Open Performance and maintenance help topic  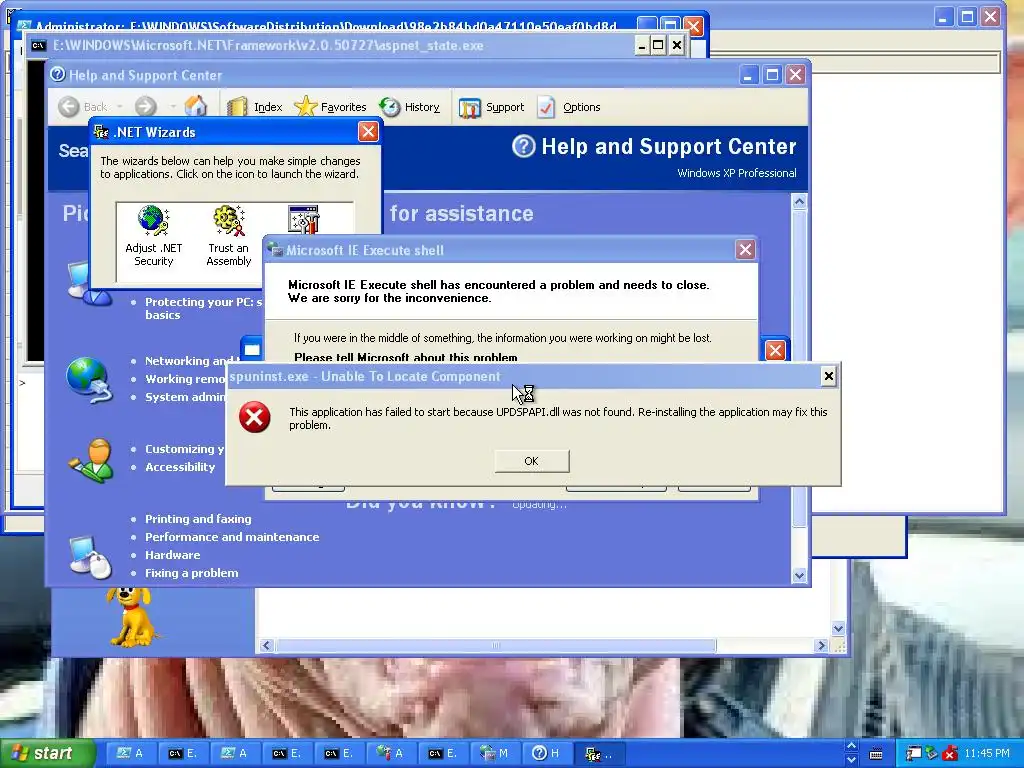pos(232,537)
